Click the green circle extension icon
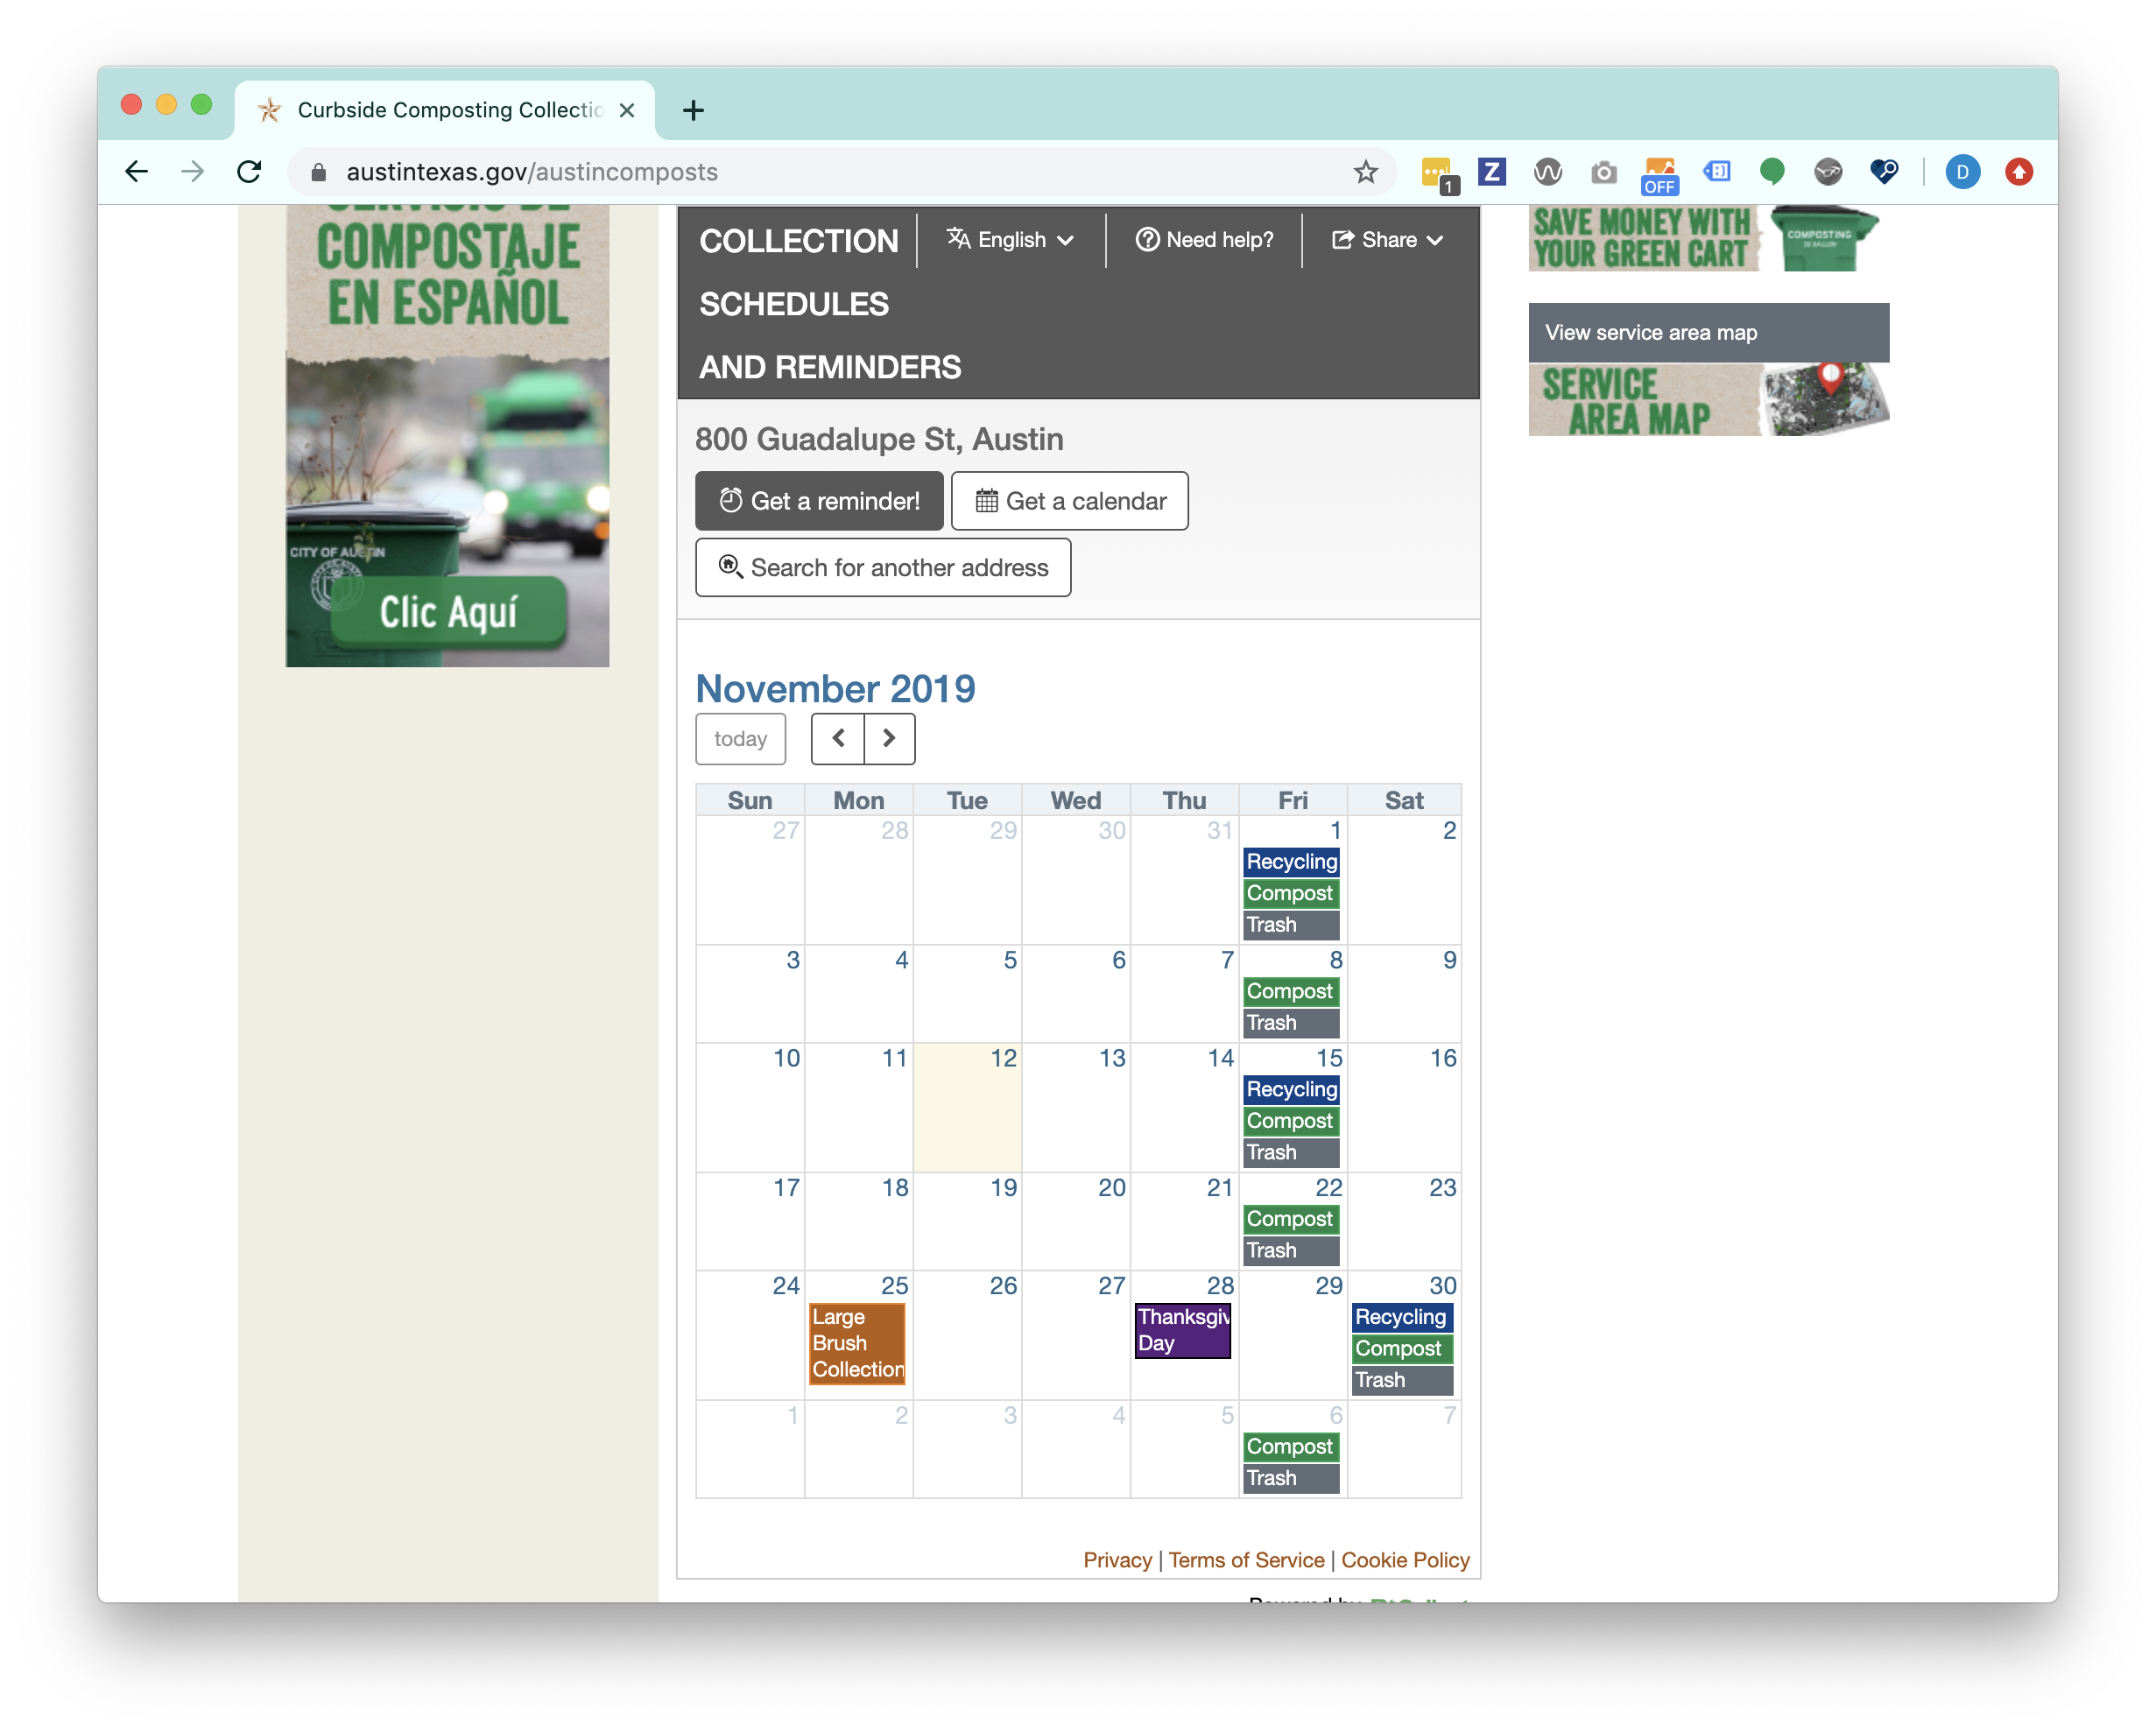 pos(1772,172)
